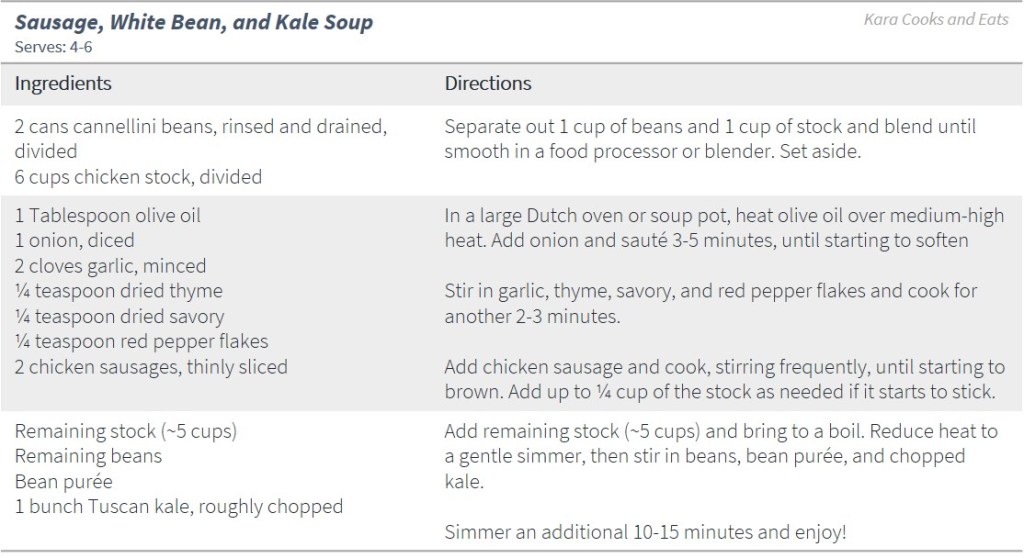The height and width of the screenshot is (558, 1024).
Task: Click the "Serves: 4-6" text
Action: pyautogui.click(x=52, y=45)
